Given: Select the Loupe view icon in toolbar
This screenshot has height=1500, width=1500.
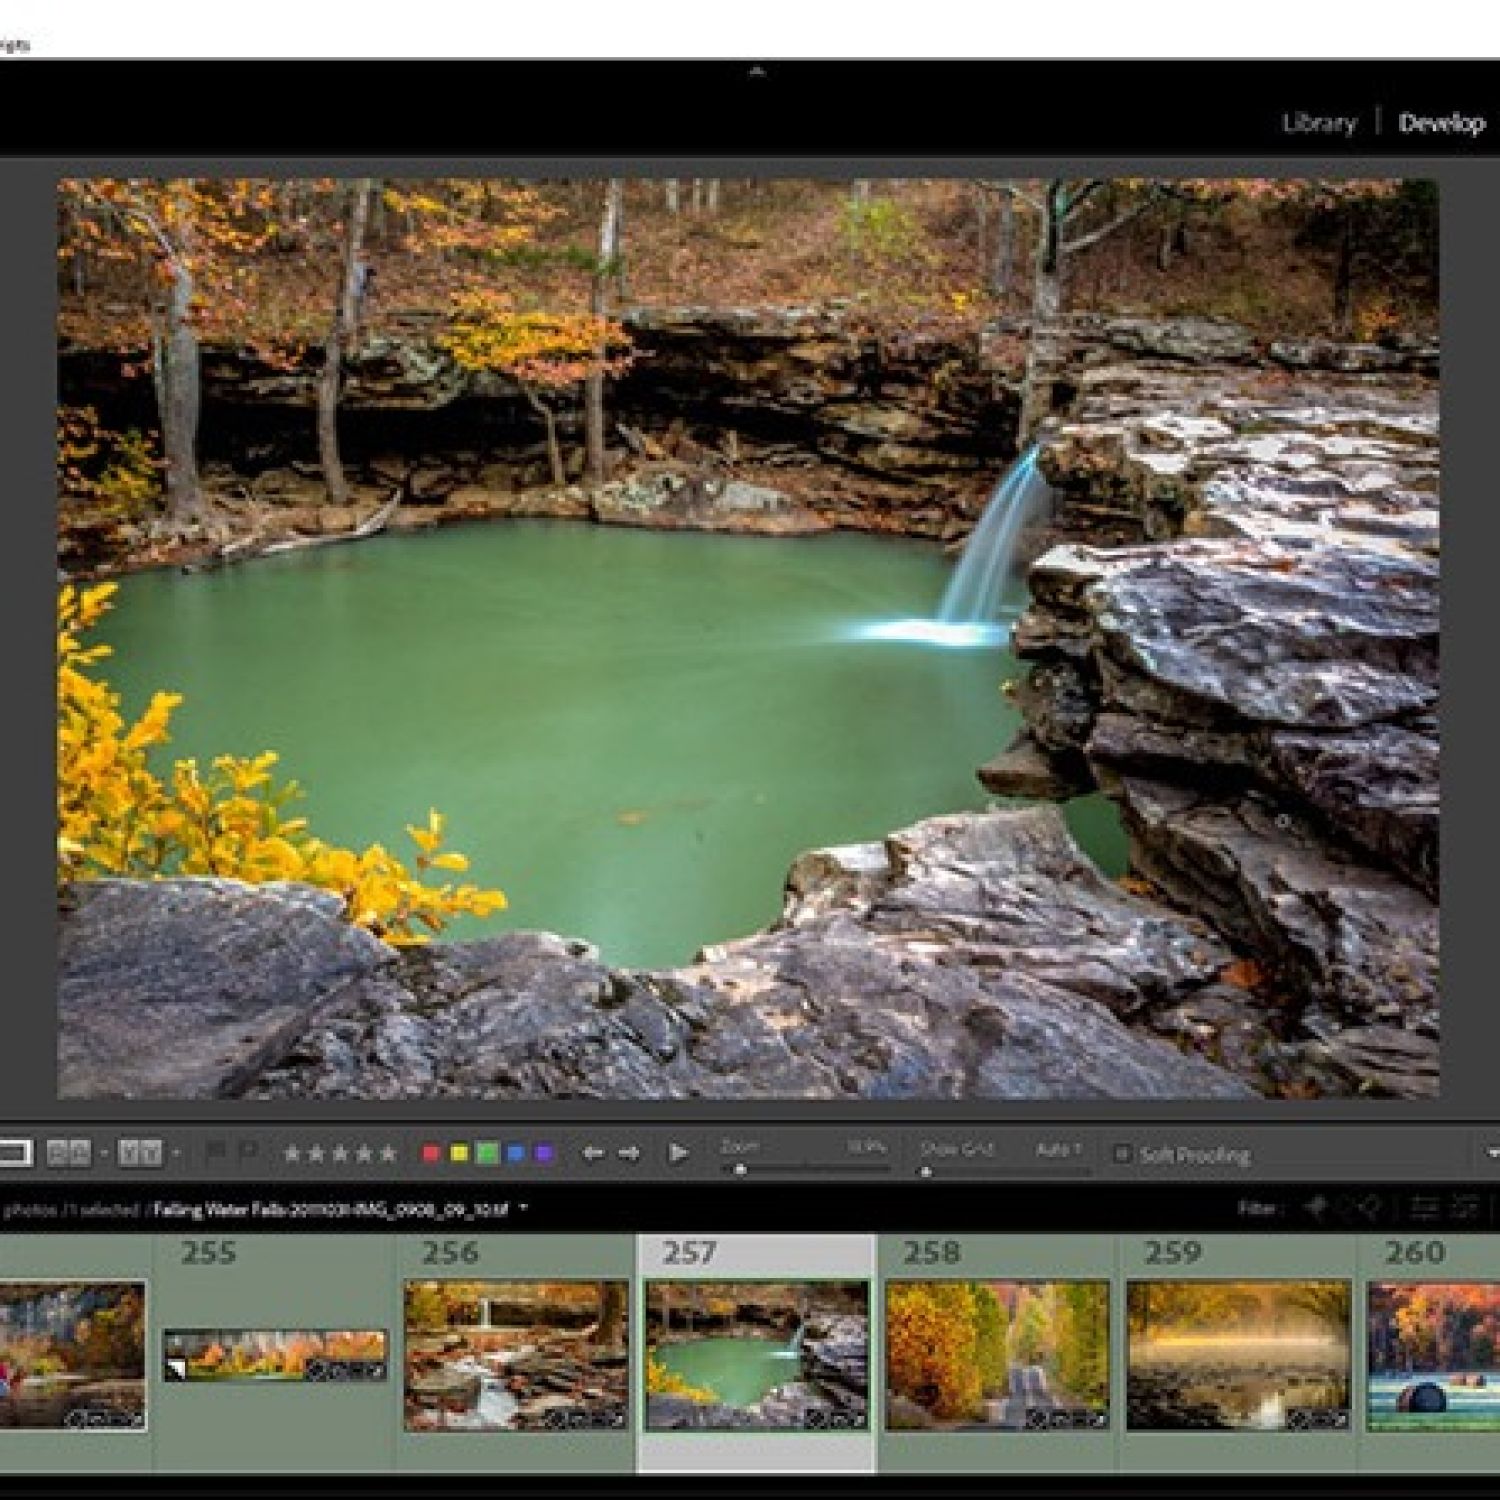Looking at the screenshot, I should [x=14, y=1153].
